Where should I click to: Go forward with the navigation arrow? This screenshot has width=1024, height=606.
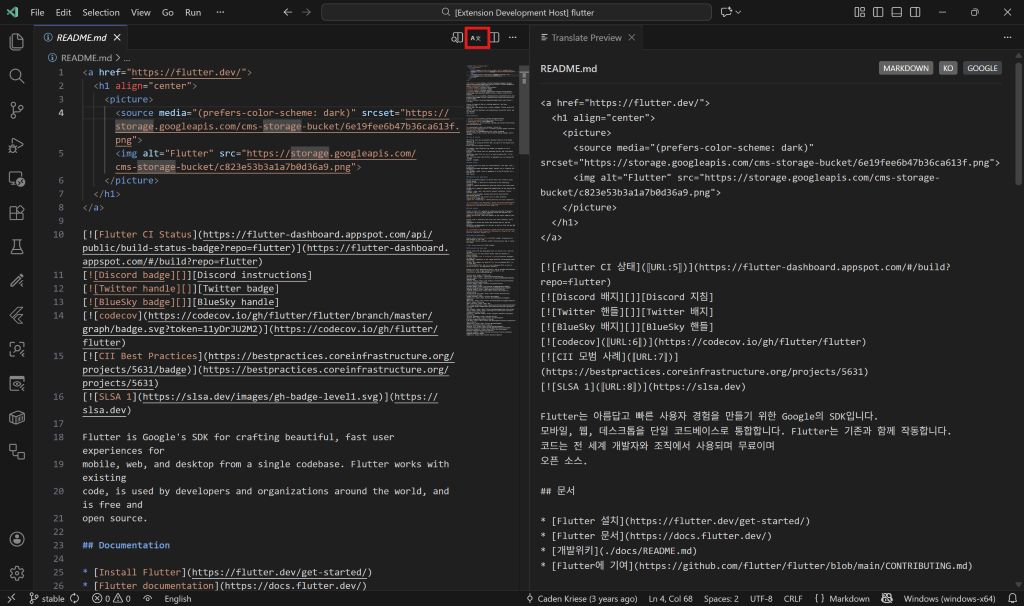(306, 12)
